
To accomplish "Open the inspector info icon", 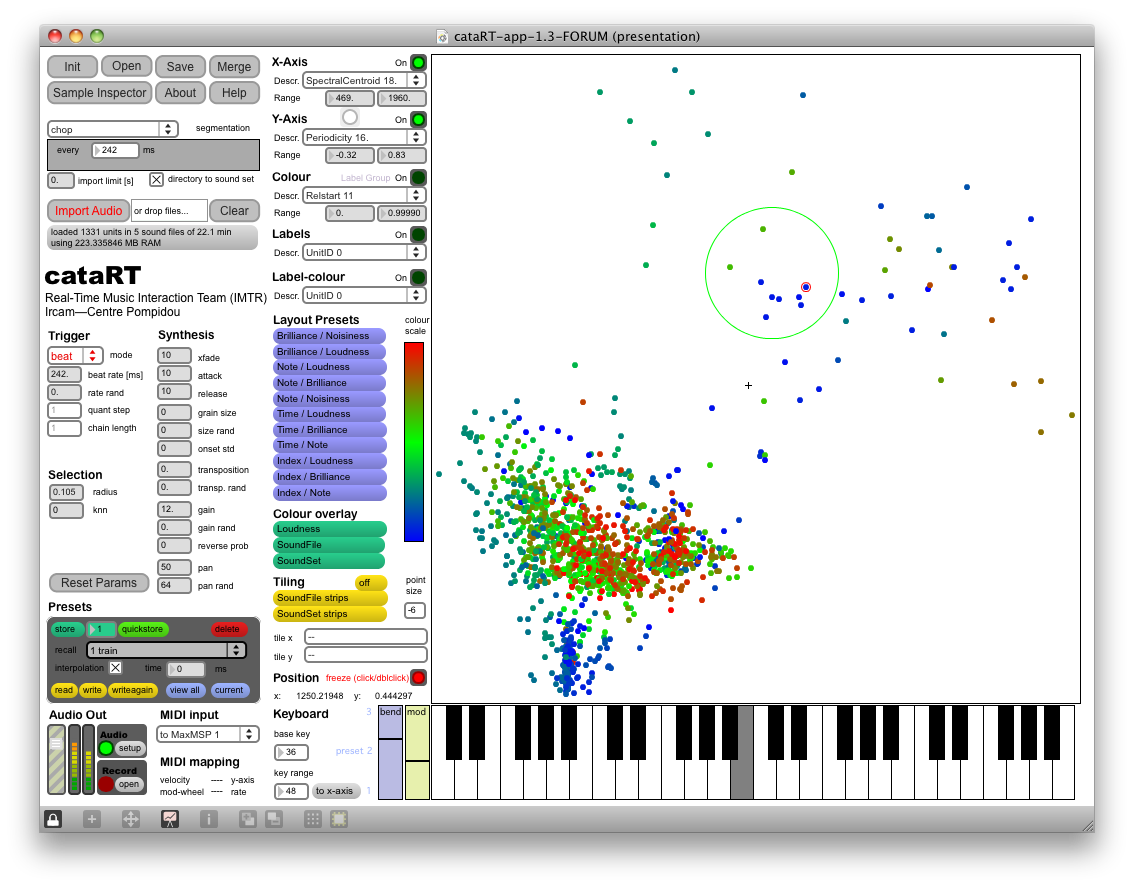I will 209,819.
